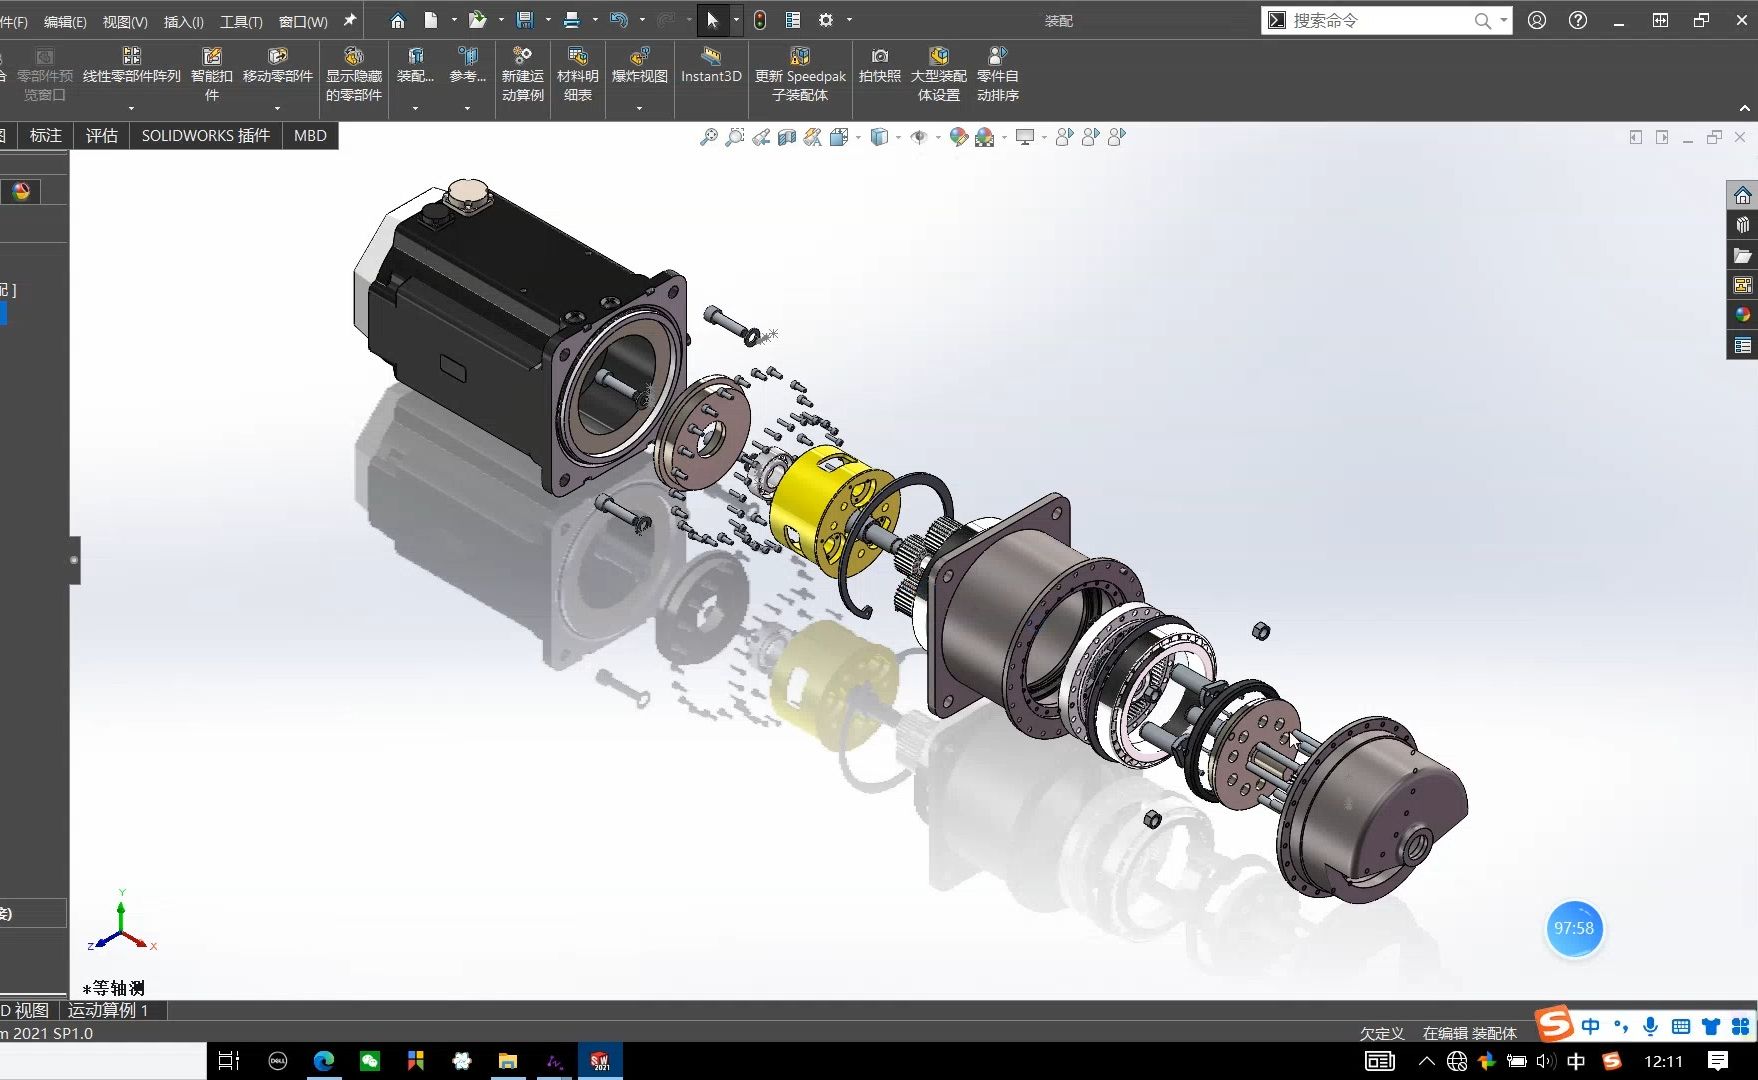Viewport: 1758px width, 1080px height.
Task: Open the 窗口(W) menu
Action: click(x=303, y=21)
